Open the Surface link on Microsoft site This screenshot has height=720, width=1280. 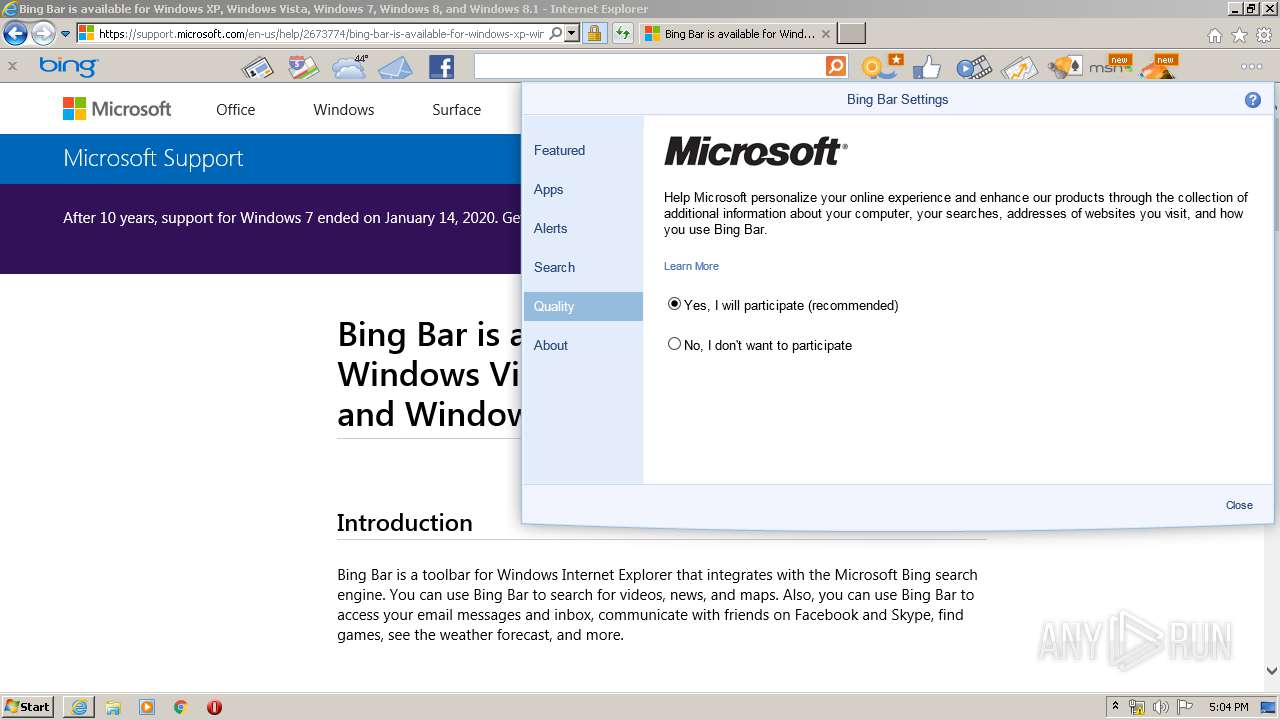coord(456,110)
